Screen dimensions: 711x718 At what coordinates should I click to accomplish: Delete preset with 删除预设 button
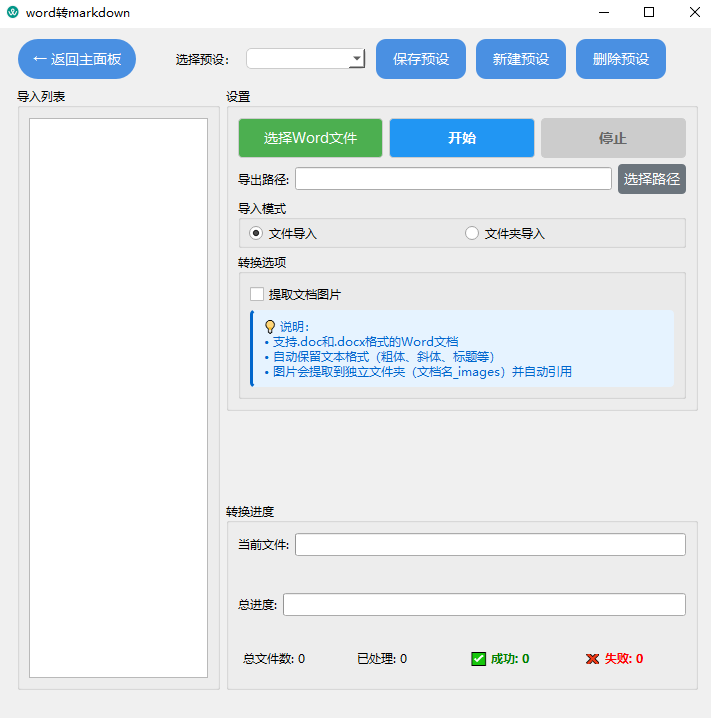click(621, 59)
